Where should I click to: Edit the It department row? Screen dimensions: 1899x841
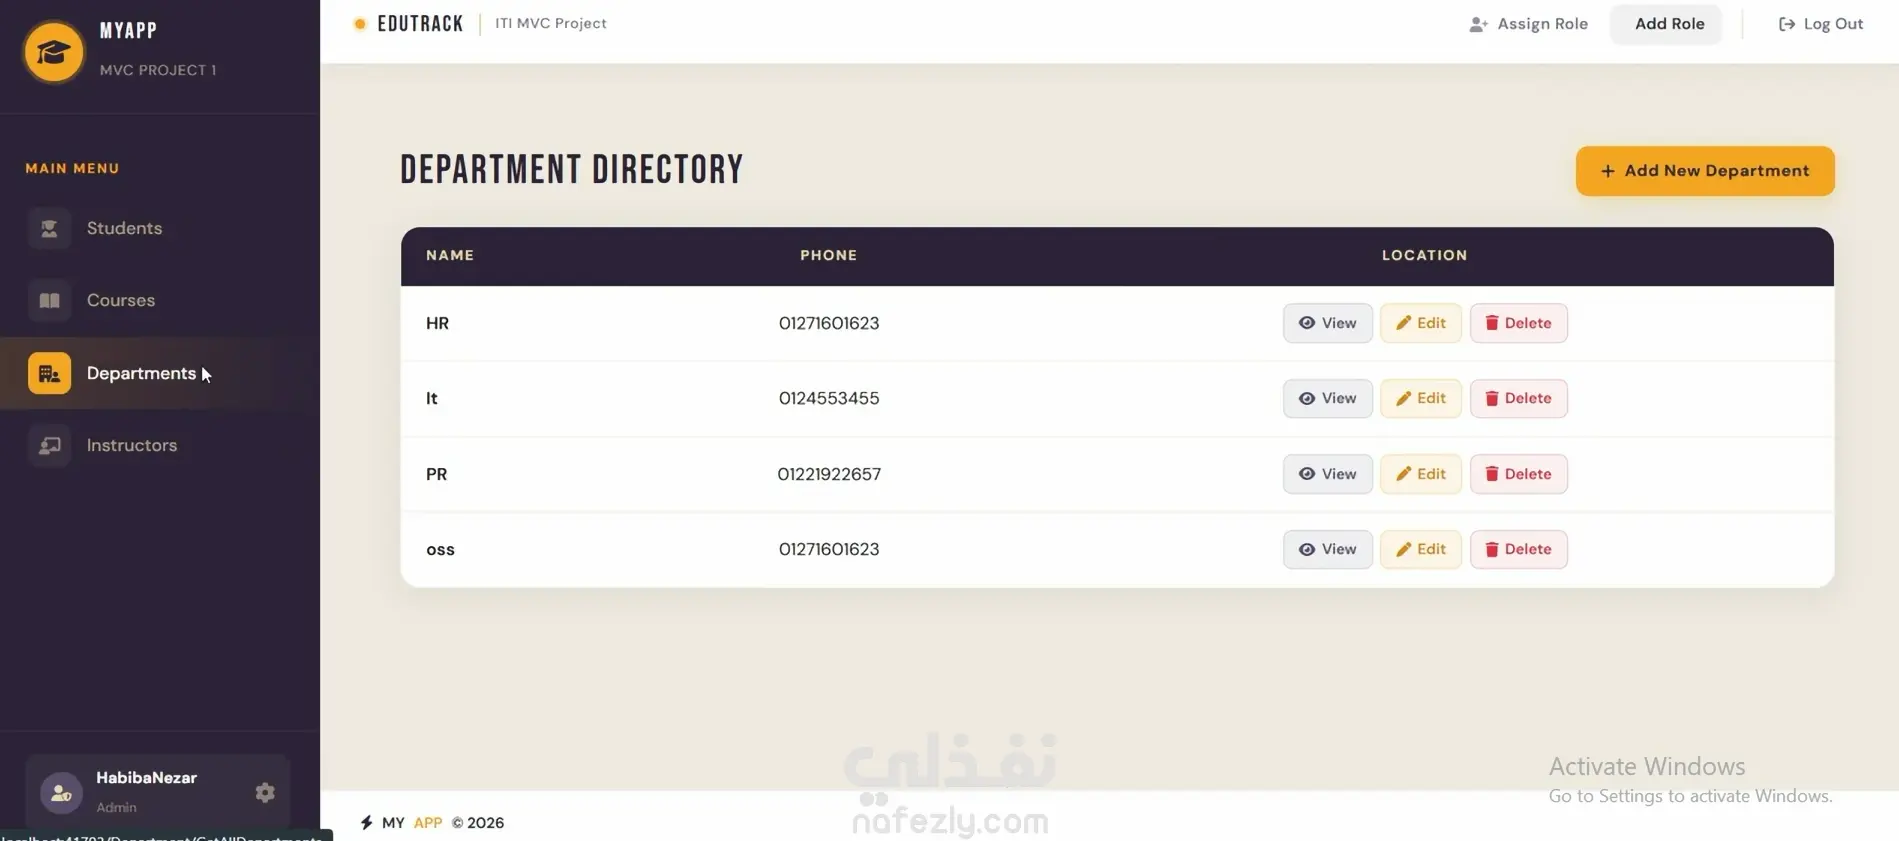1420,398
